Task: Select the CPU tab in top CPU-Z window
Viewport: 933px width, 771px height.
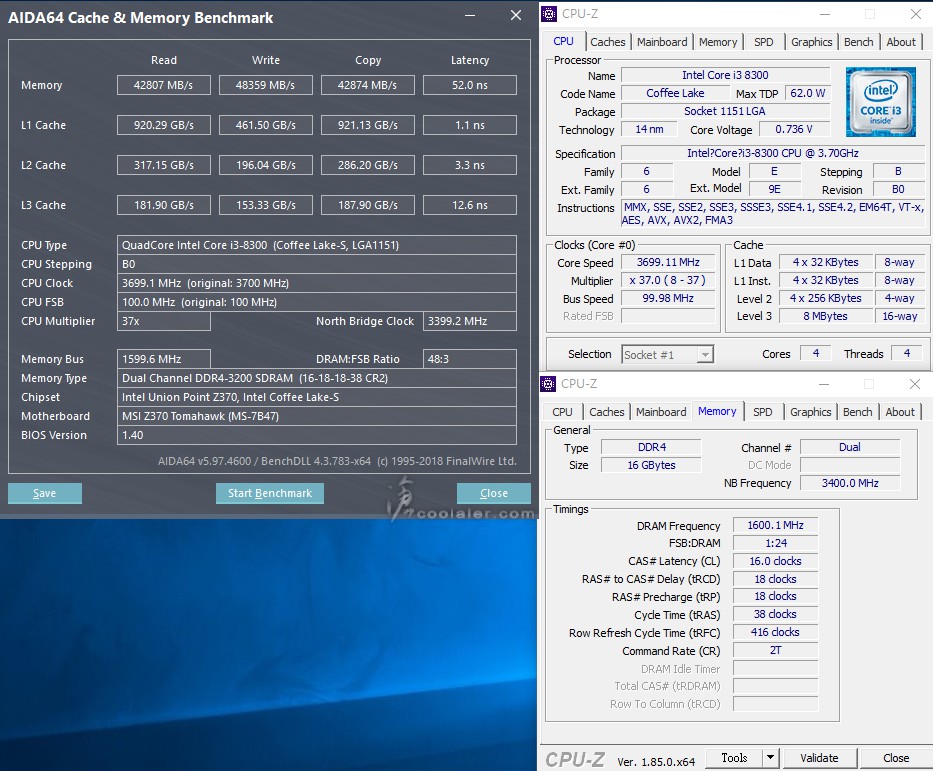Action: coord(563,41)
